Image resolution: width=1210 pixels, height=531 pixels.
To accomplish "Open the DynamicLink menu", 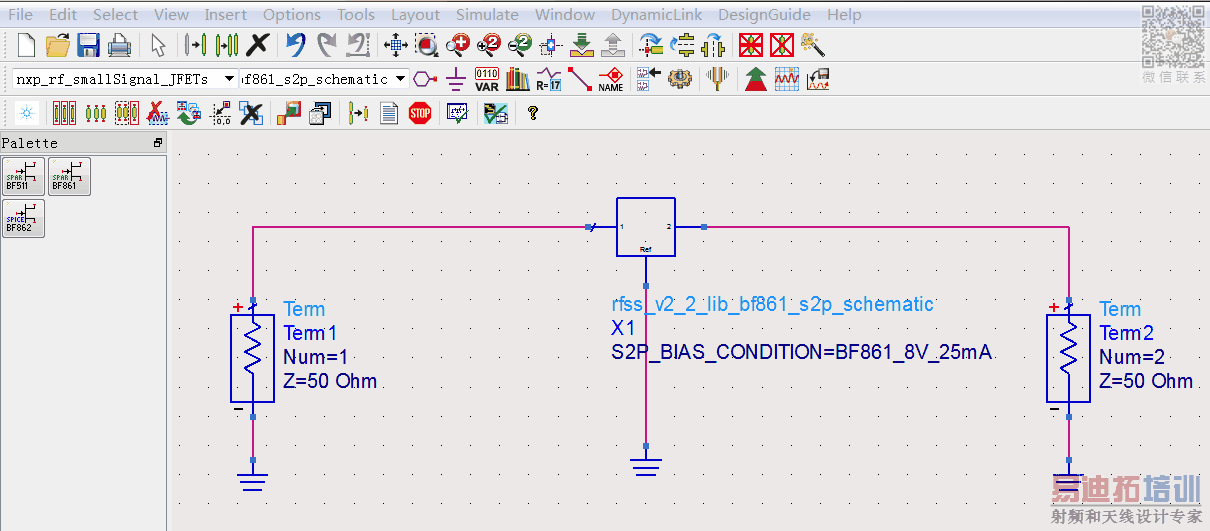I will tap(656, 14).
